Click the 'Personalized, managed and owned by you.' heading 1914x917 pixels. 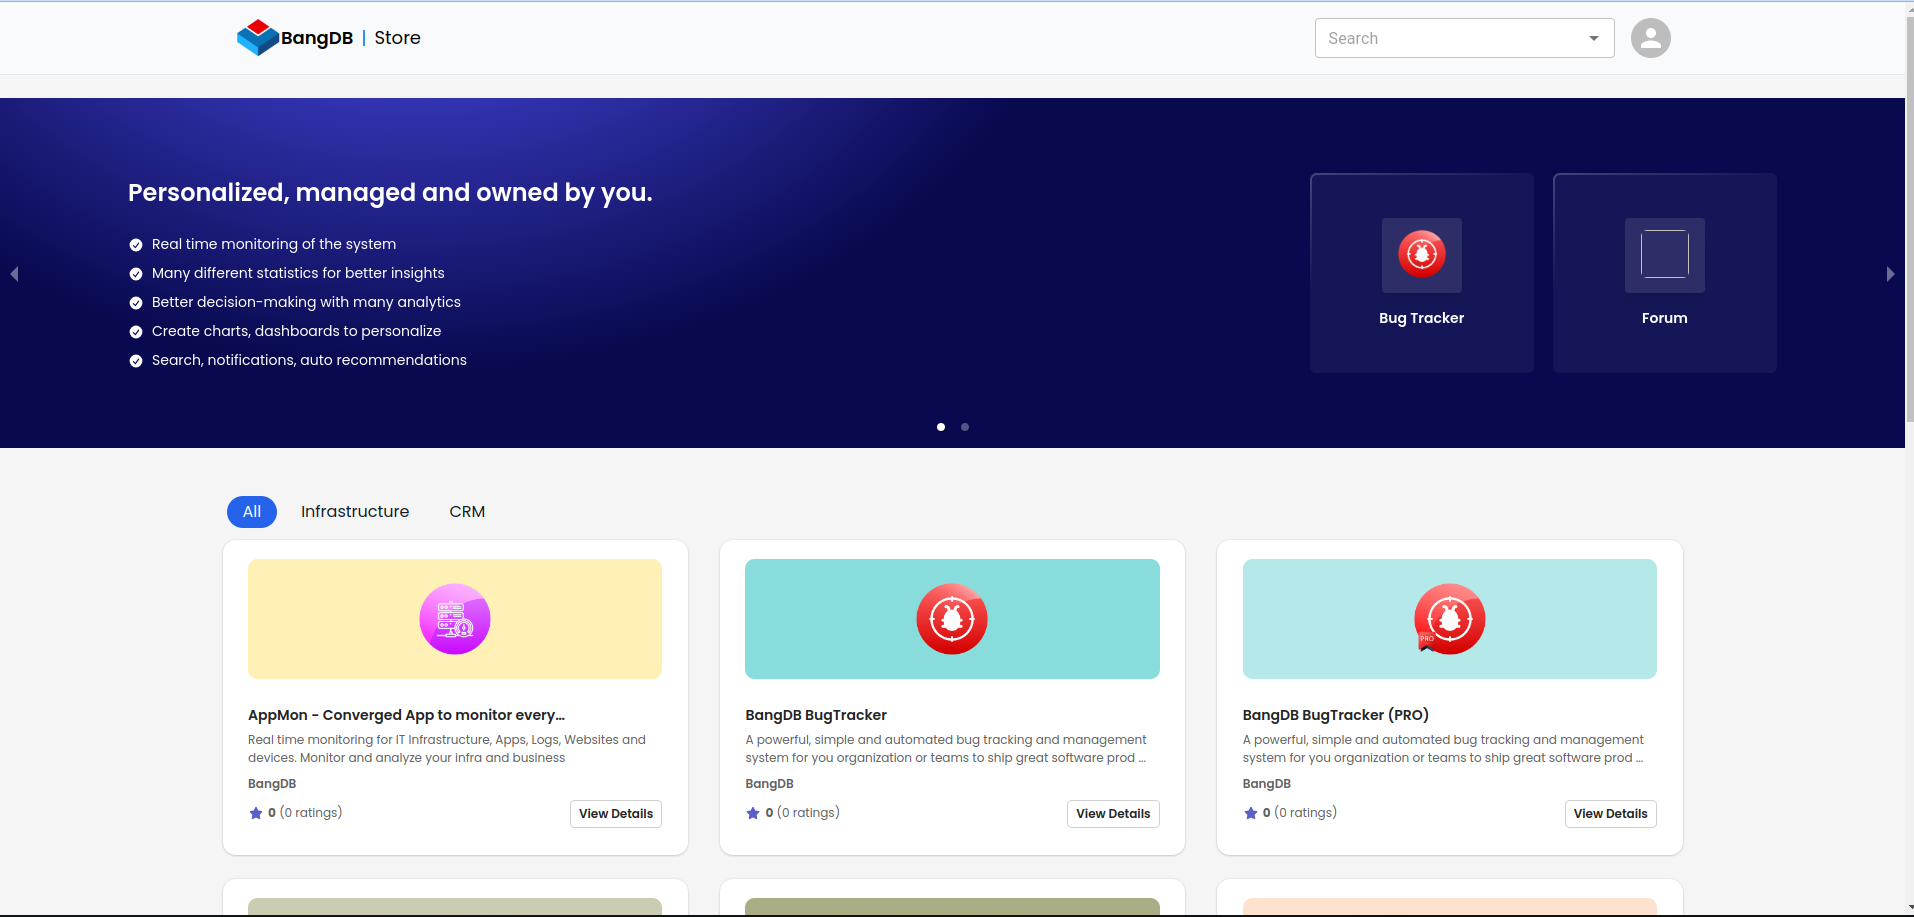390,193
